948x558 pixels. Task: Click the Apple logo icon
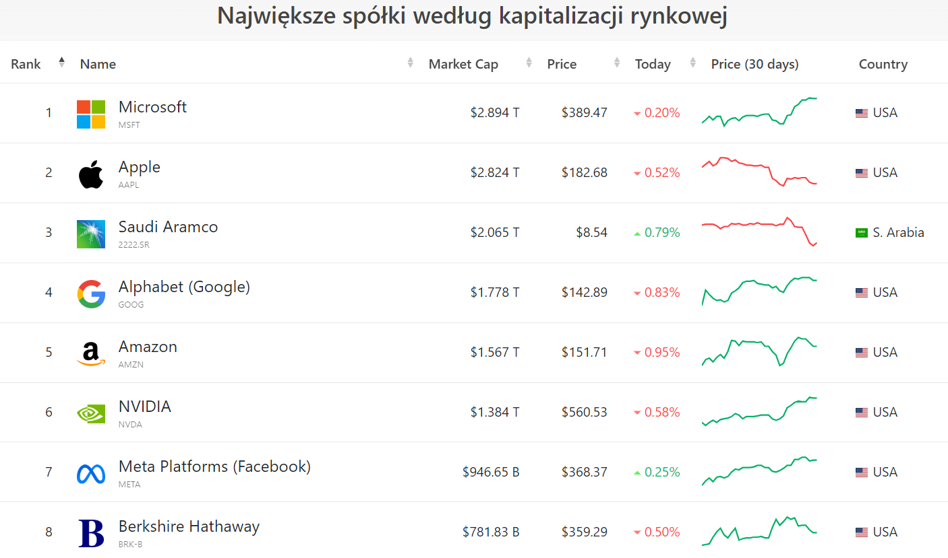91,174
